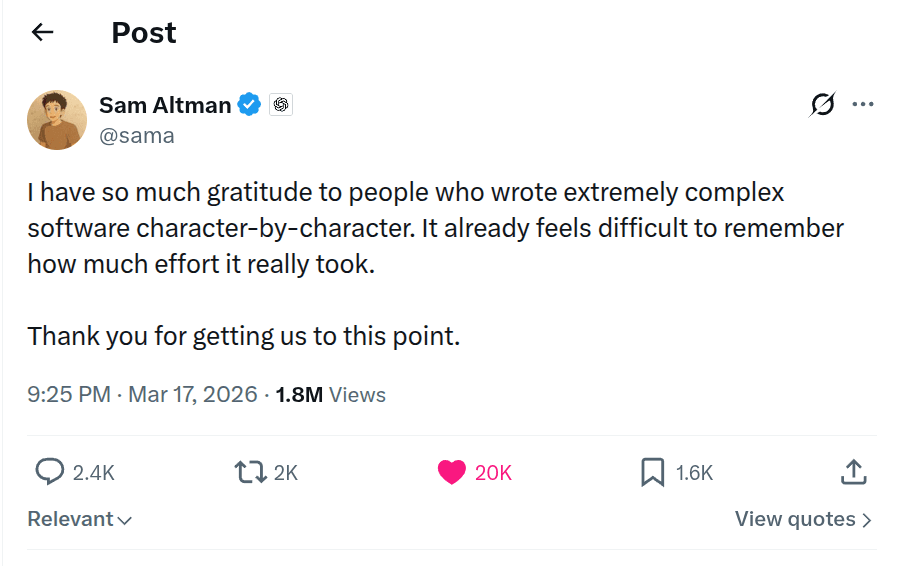
Task: Click the back arrow icon
Action: pyautogui.click(x=42, y=33)
